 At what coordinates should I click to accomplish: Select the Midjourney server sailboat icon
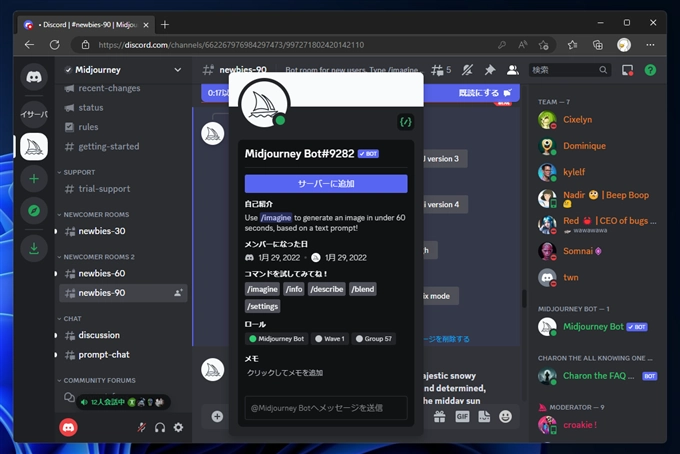pyautogui.click(x=34, y=147)
